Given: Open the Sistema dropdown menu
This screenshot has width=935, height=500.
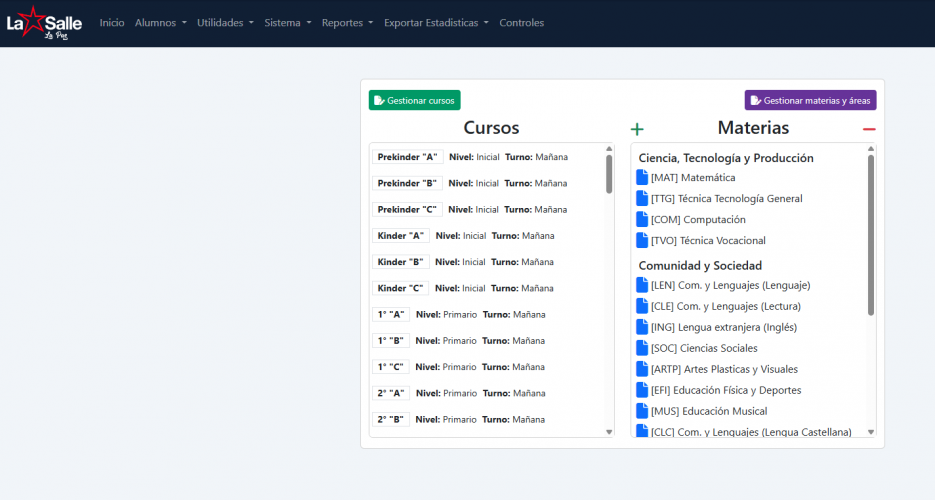Looking at the screenshot, I should [288, 23].
